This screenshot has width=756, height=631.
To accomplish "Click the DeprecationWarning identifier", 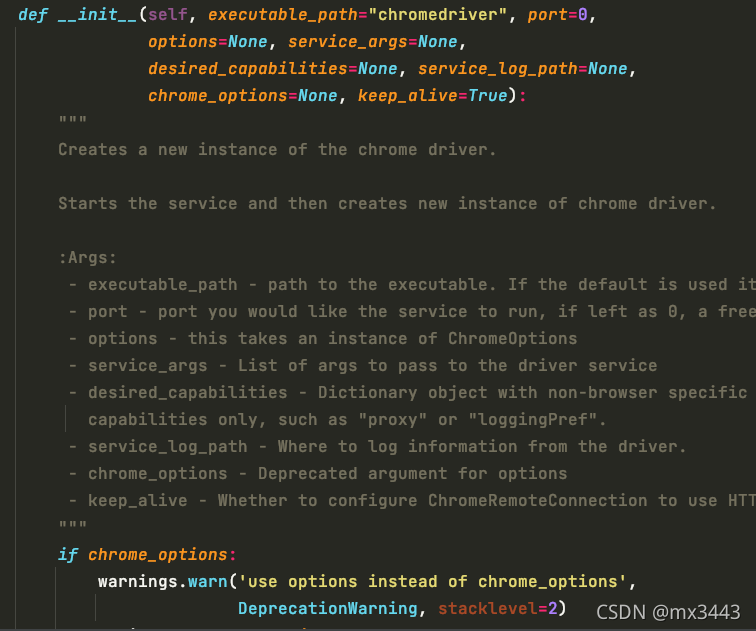I will click(x=328, y=609).
